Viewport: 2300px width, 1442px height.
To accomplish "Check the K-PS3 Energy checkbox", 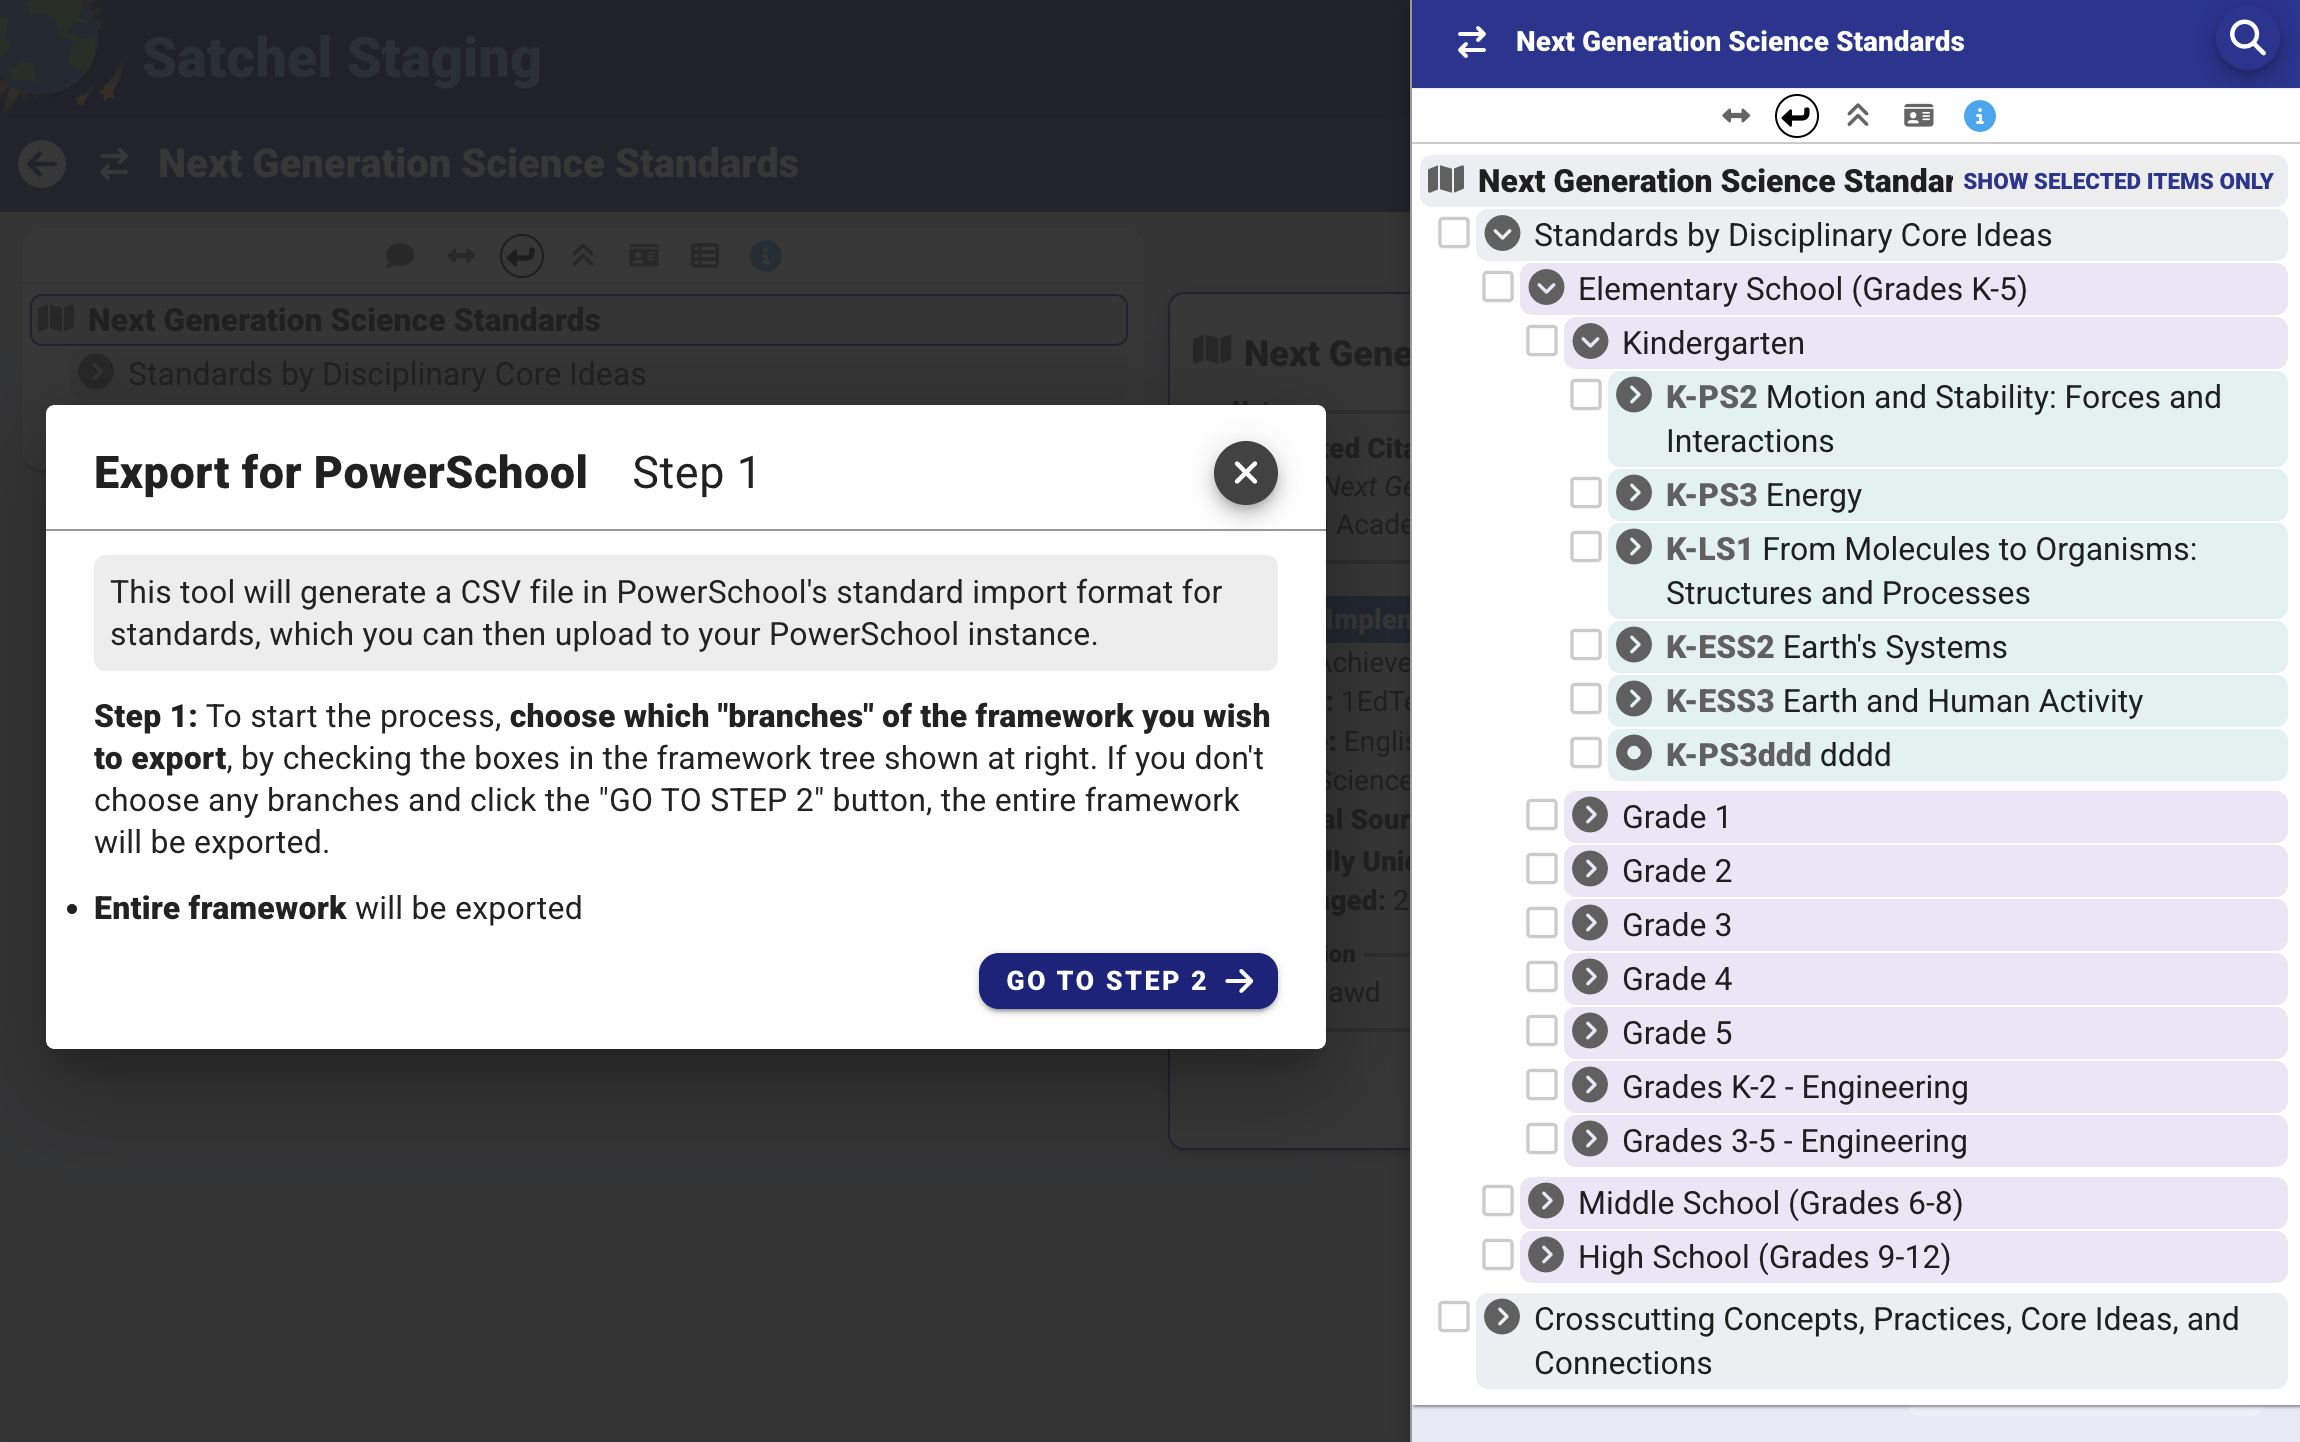I will point(1585,493).
